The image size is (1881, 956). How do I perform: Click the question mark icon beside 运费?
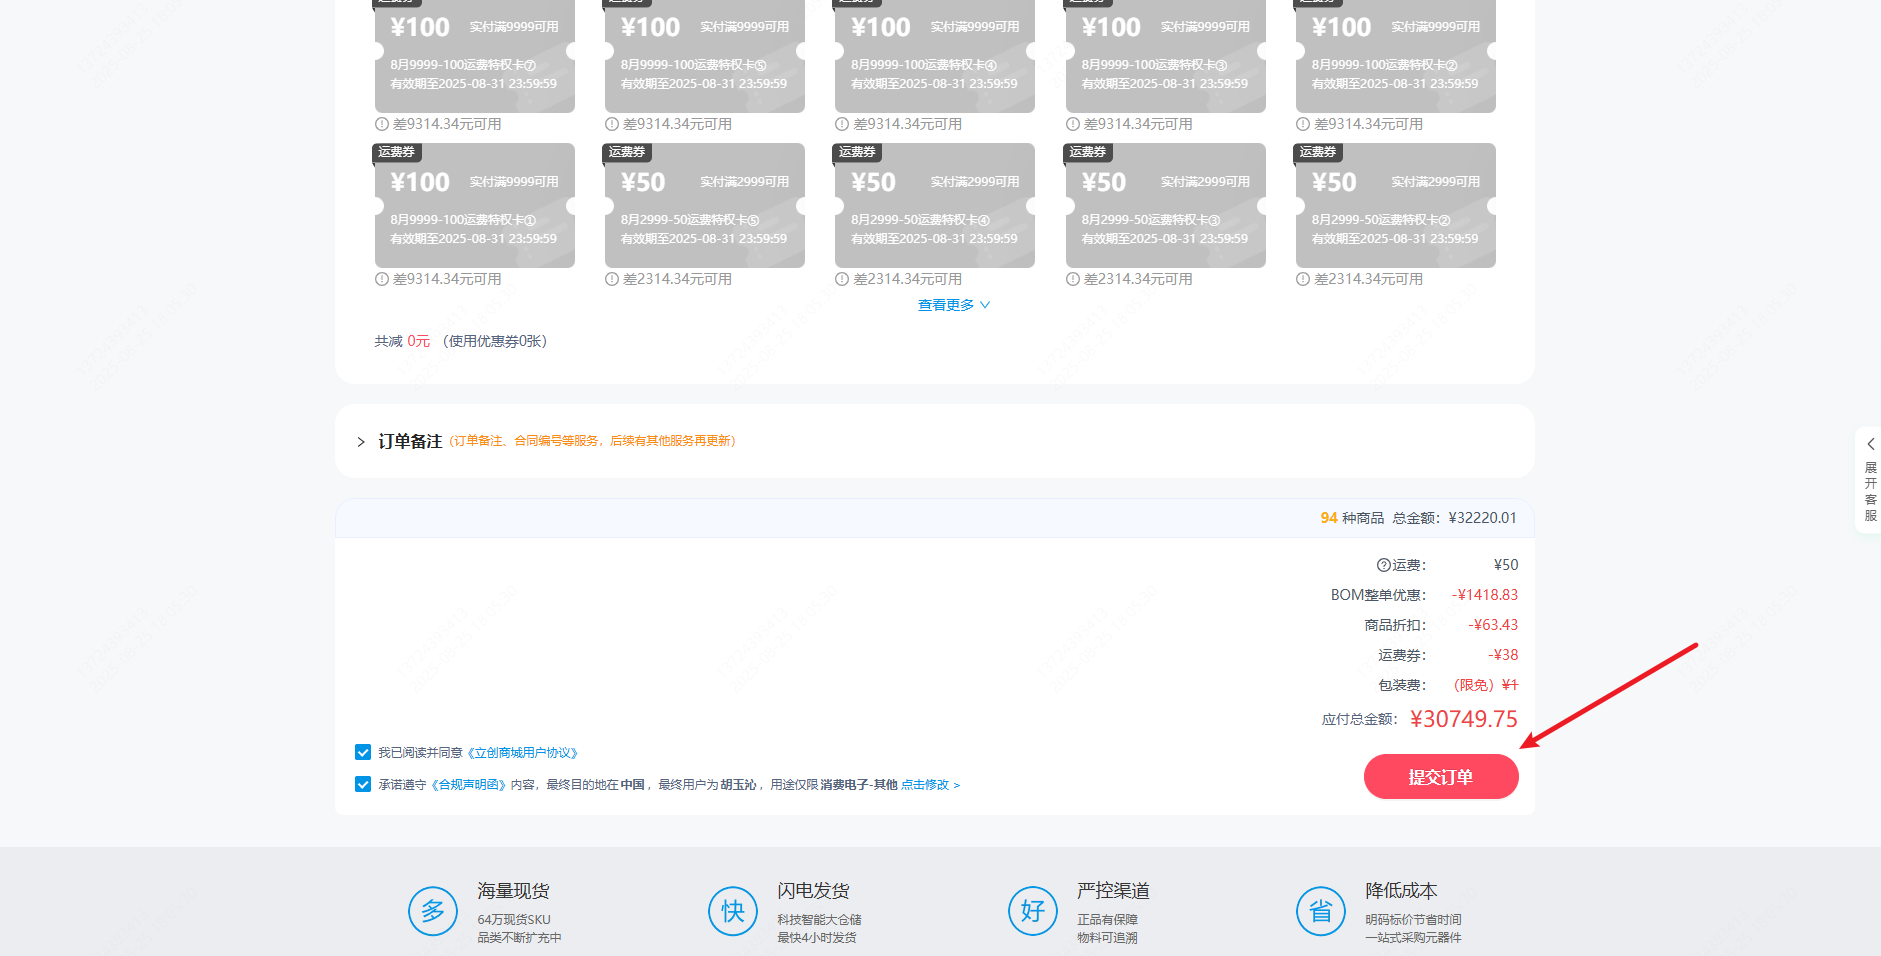click(x=1383, y=565)
